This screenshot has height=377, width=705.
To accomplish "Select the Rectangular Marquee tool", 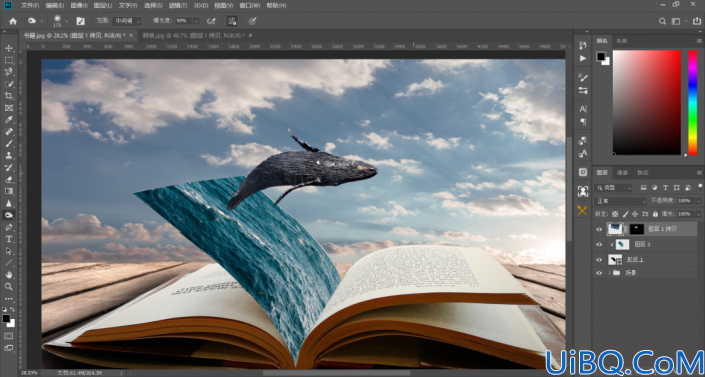I will pyautogui.click(x=9, y=60).
